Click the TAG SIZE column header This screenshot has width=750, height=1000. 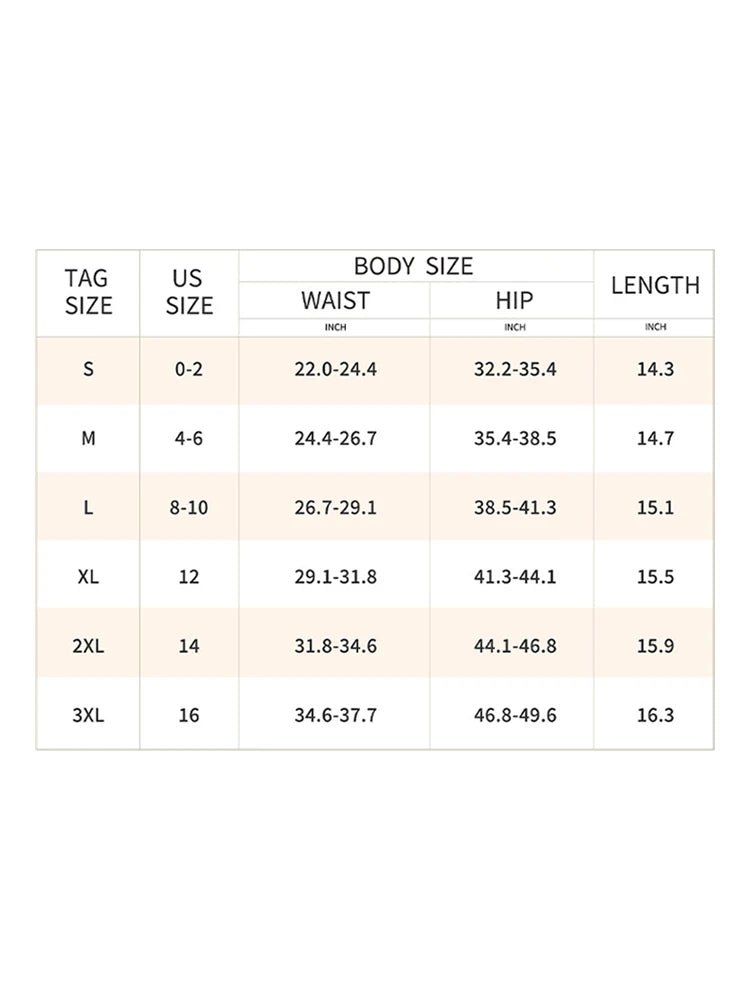point(88,292)
